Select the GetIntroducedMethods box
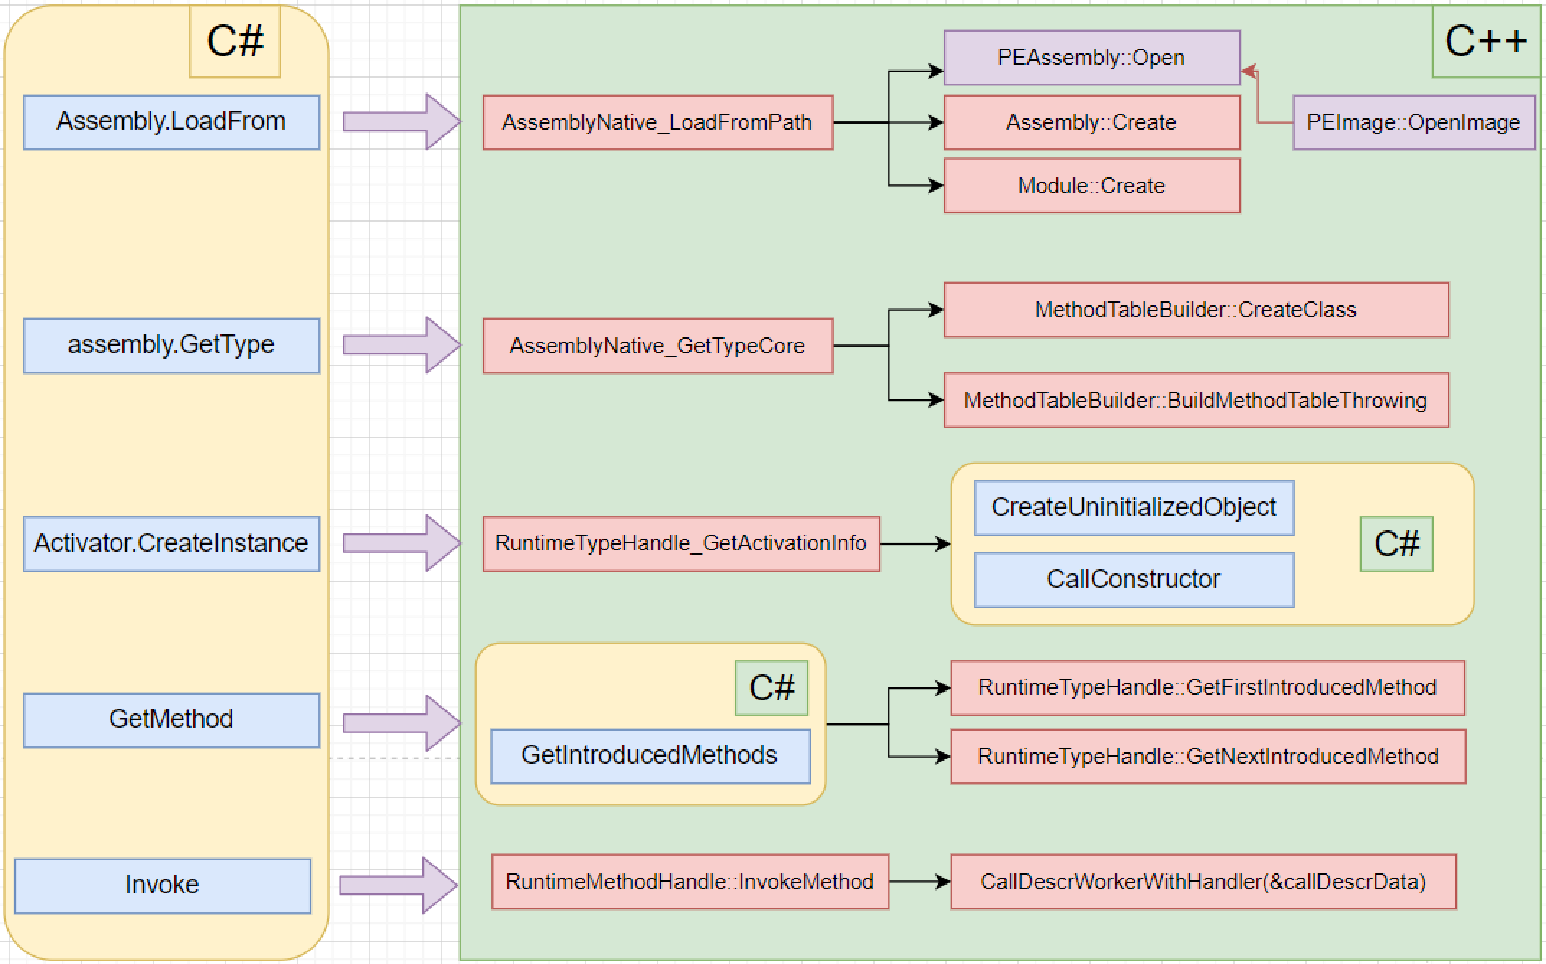Viewport: 1546px width, 964px height. [x=649, y=755]
